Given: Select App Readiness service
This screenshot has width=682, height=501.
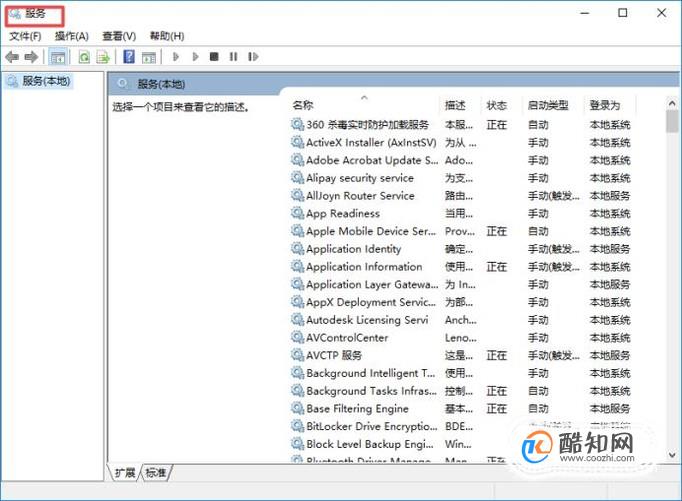Looking at the screenshot, I should pyautogui.click(x=461, y=214).
